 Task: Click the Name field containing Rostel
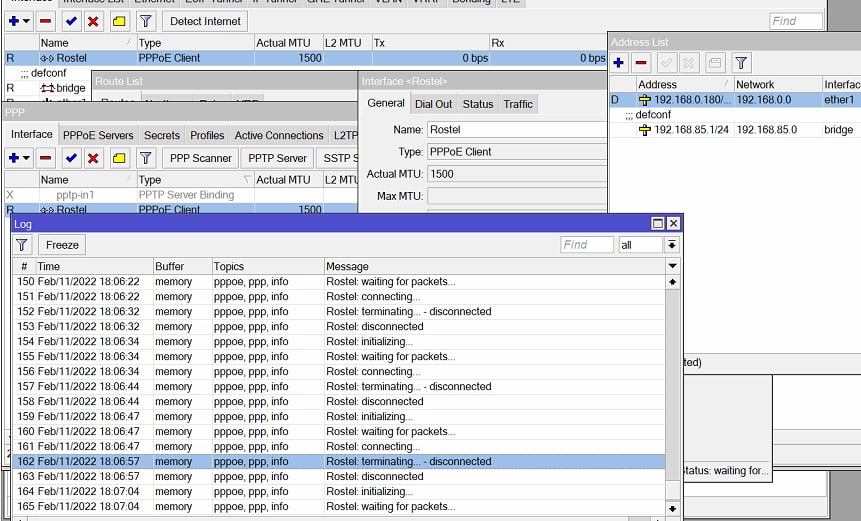pos(517,130)
